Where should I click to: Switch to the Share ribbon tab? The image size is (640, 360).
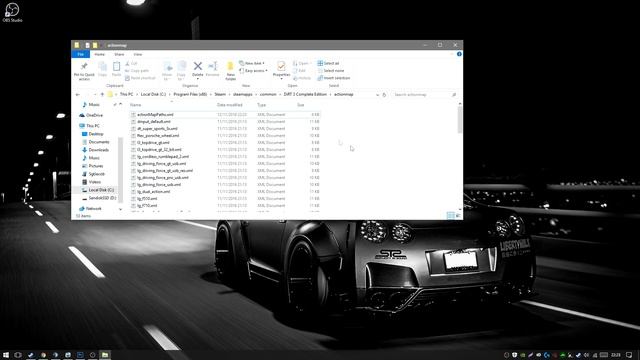point(119,54)
